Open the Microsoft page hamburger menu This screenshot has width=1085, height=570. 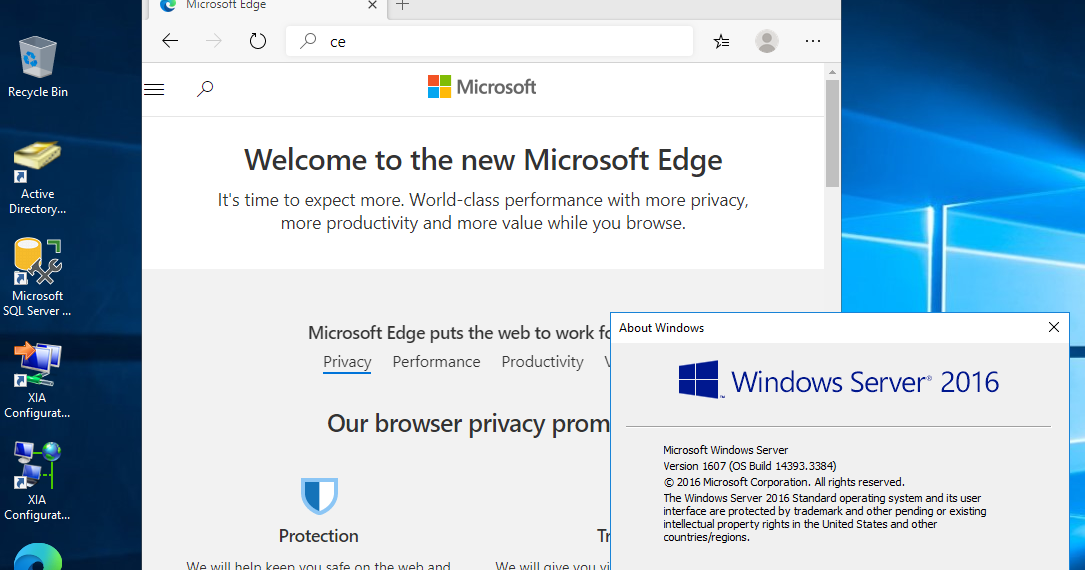pyautogui.click(x=154, y=89)
